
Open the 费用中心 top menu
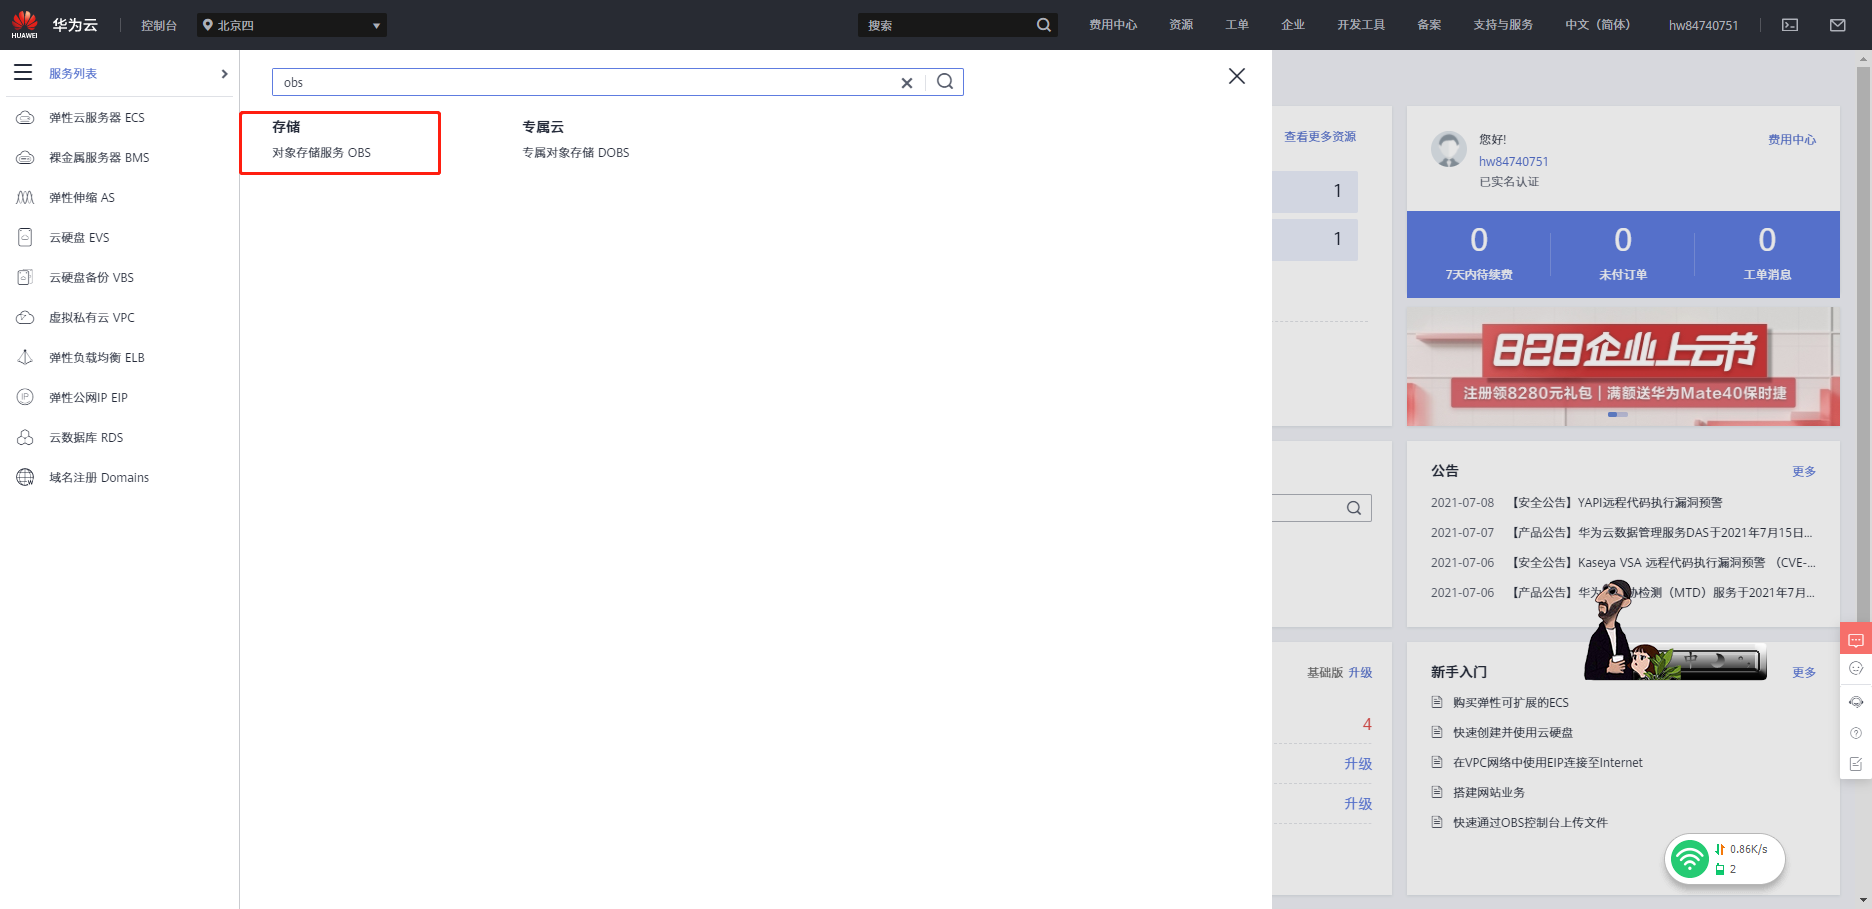[1113, 25]
